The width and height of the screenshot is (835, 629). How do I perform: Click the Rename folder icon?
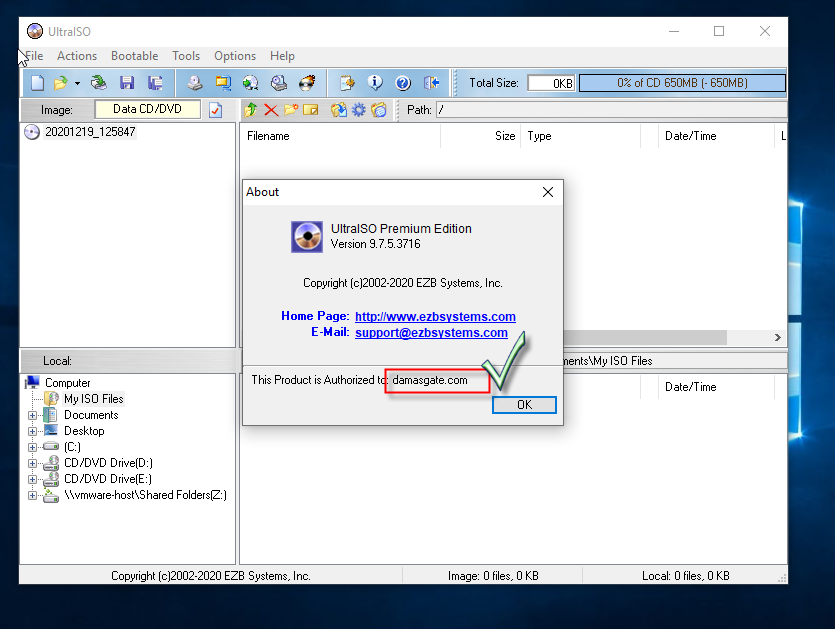click(x=310, y=110)
